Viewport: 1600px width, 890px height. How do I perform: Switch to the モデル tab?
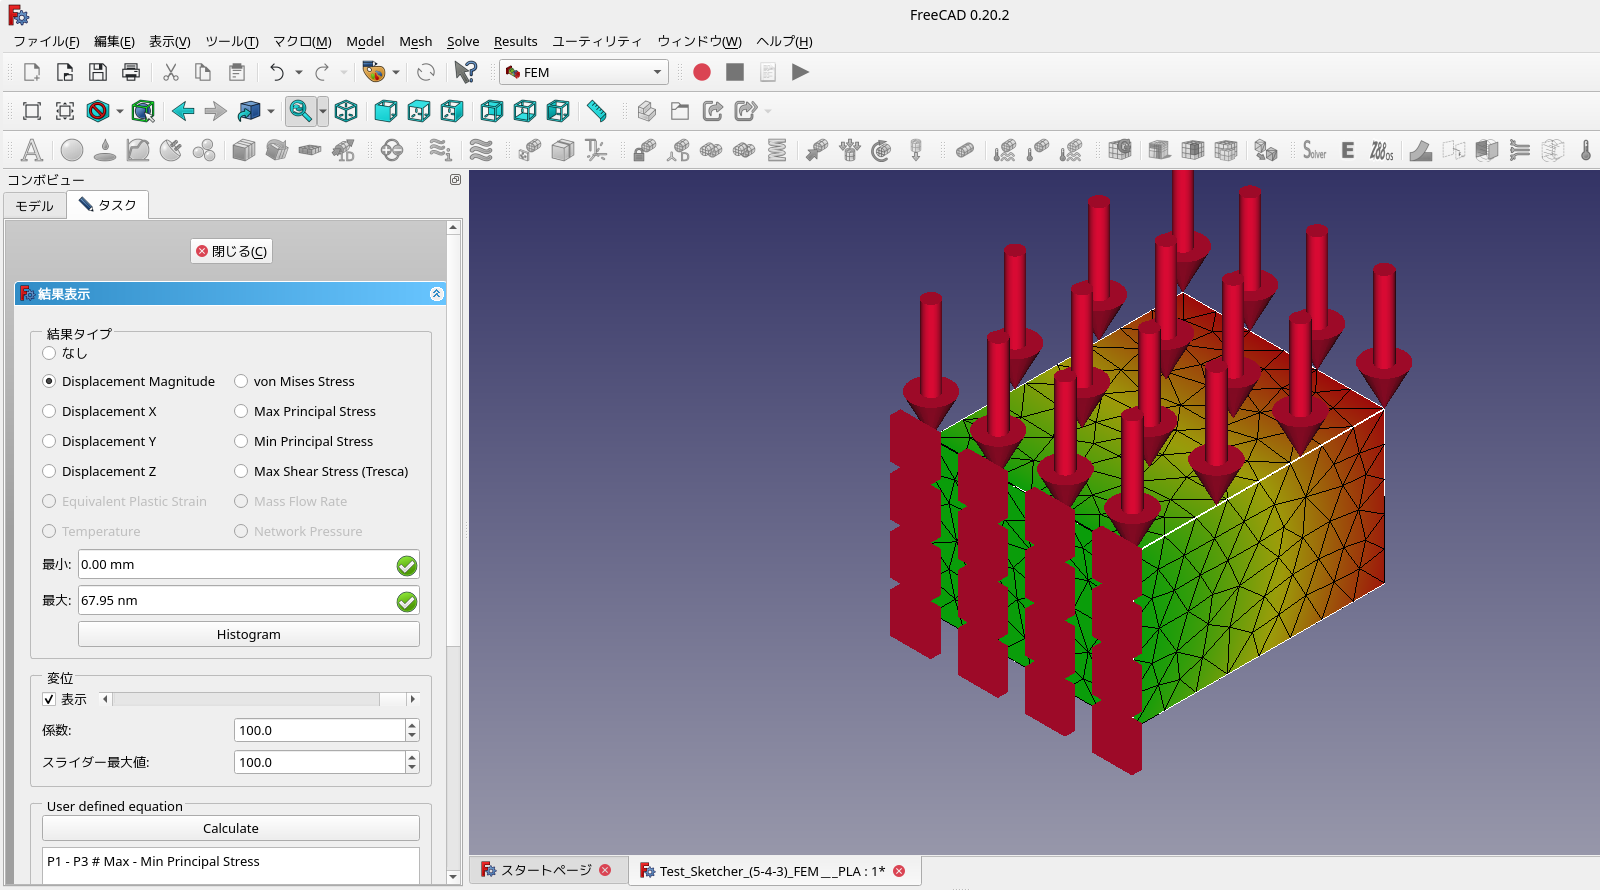[35, 206]
